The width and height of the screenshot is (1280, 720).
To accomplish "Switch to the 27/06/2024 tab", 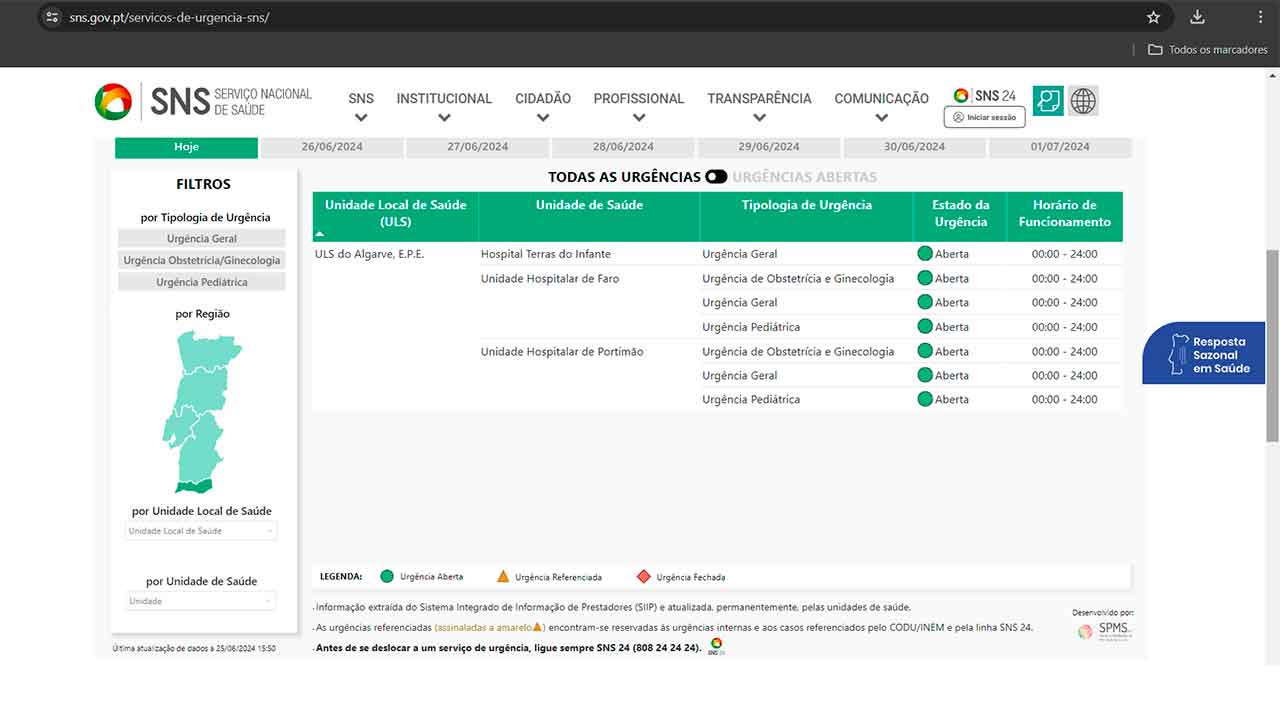I will tap(478, 147).
